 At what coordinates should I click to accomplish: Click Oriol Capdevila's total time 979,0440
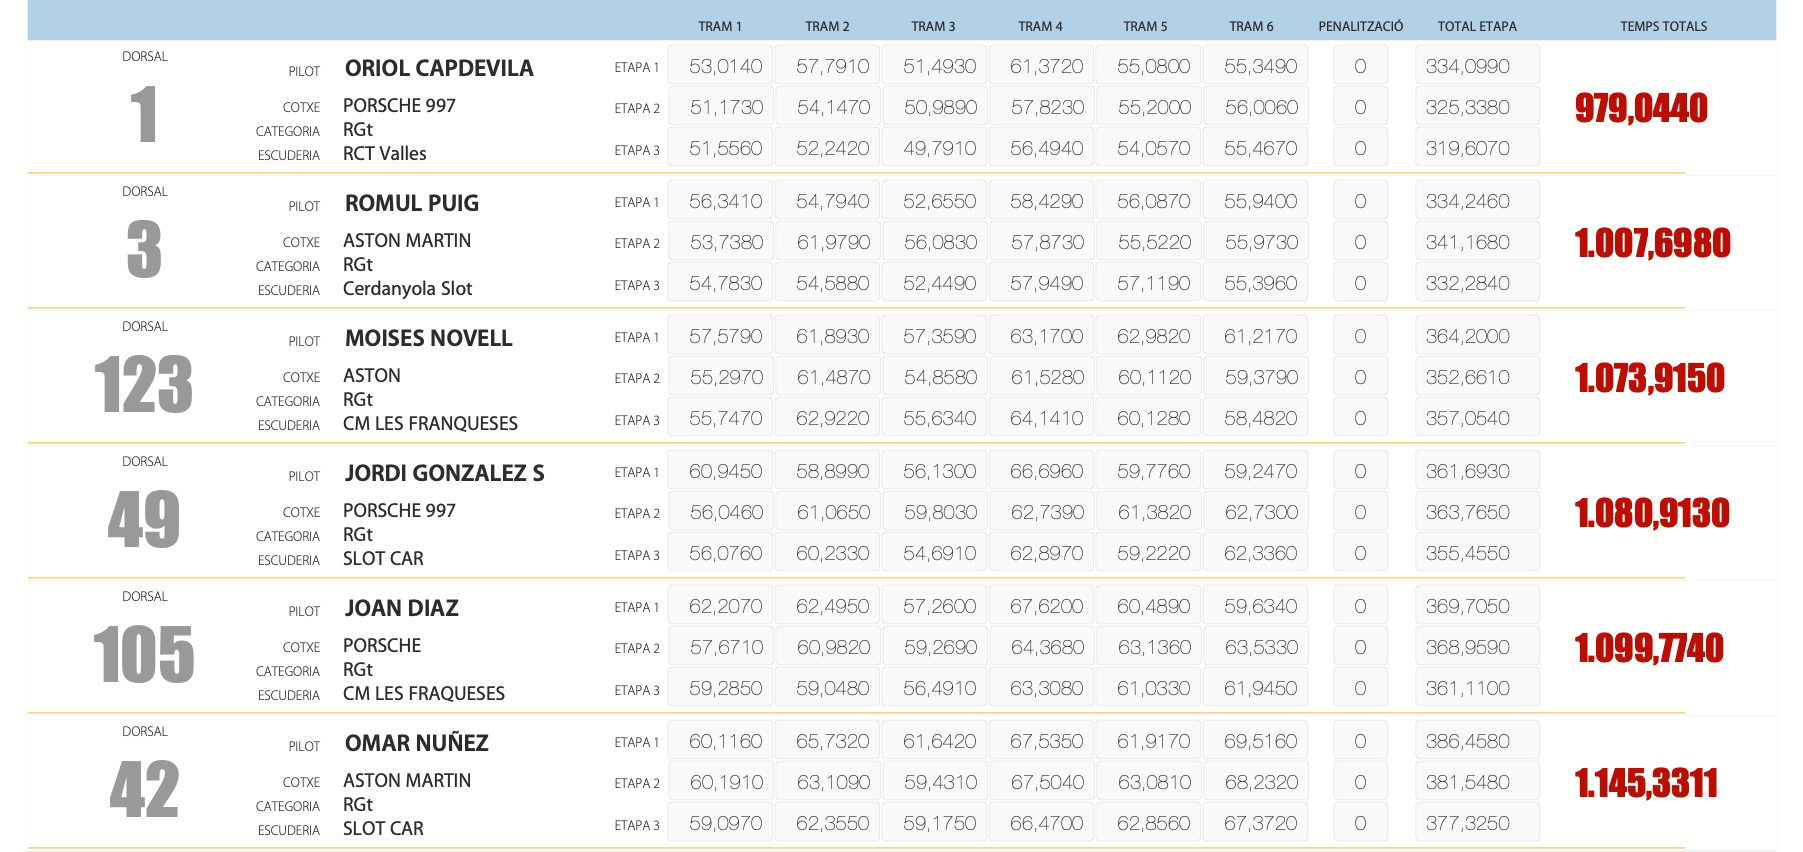coord(1641,109)
